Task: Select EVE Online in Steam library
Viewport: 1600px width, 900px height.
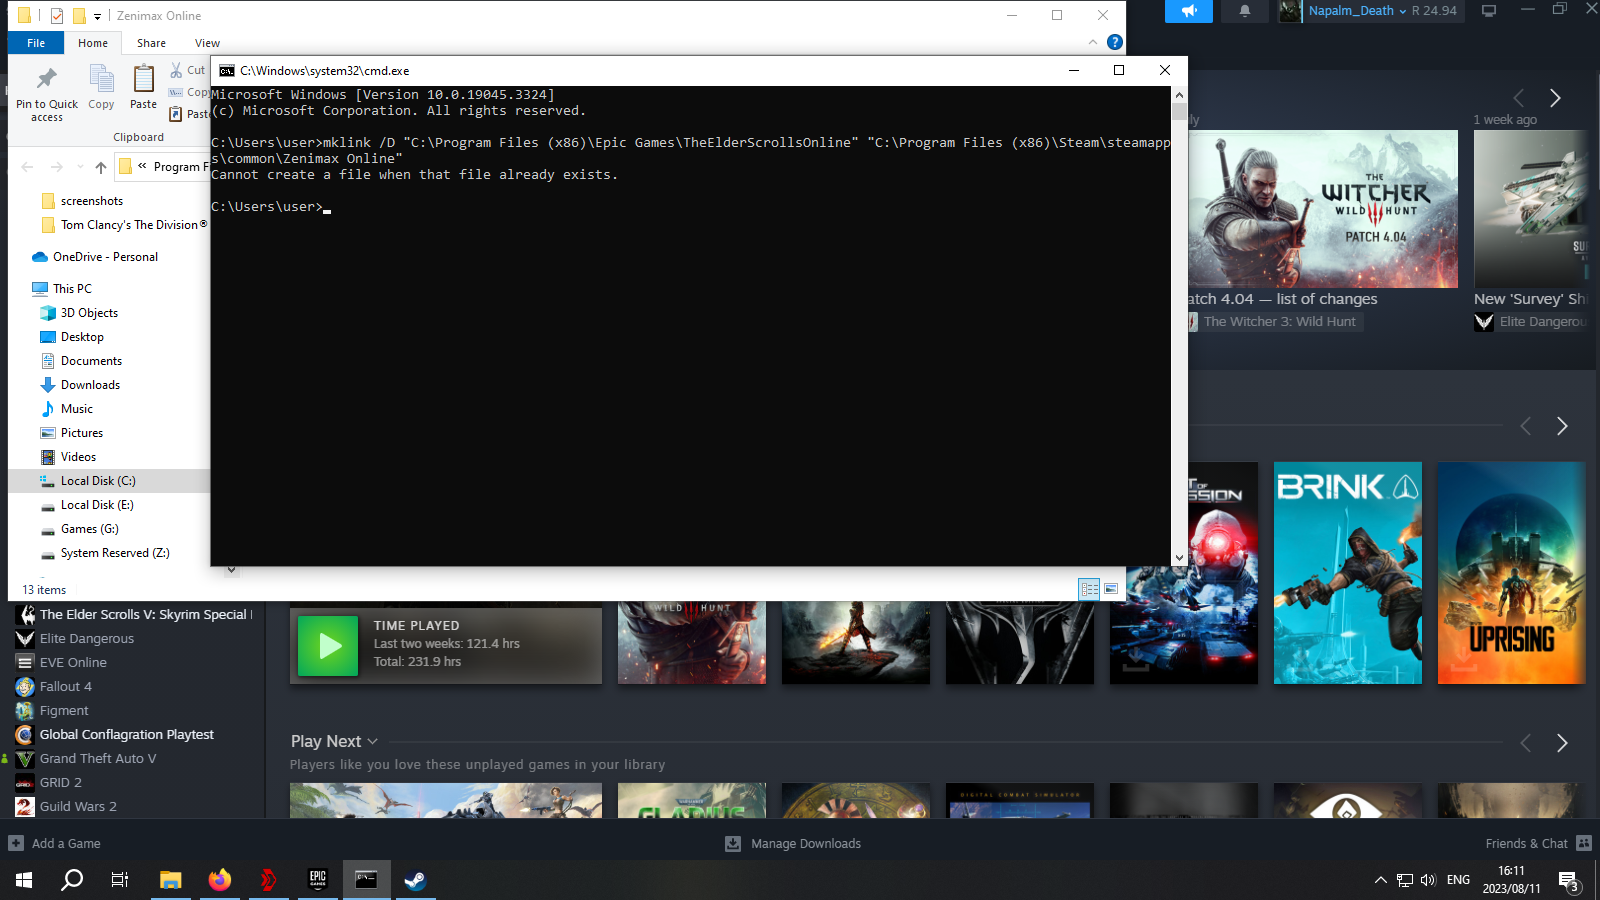Action: coord(73,662)
